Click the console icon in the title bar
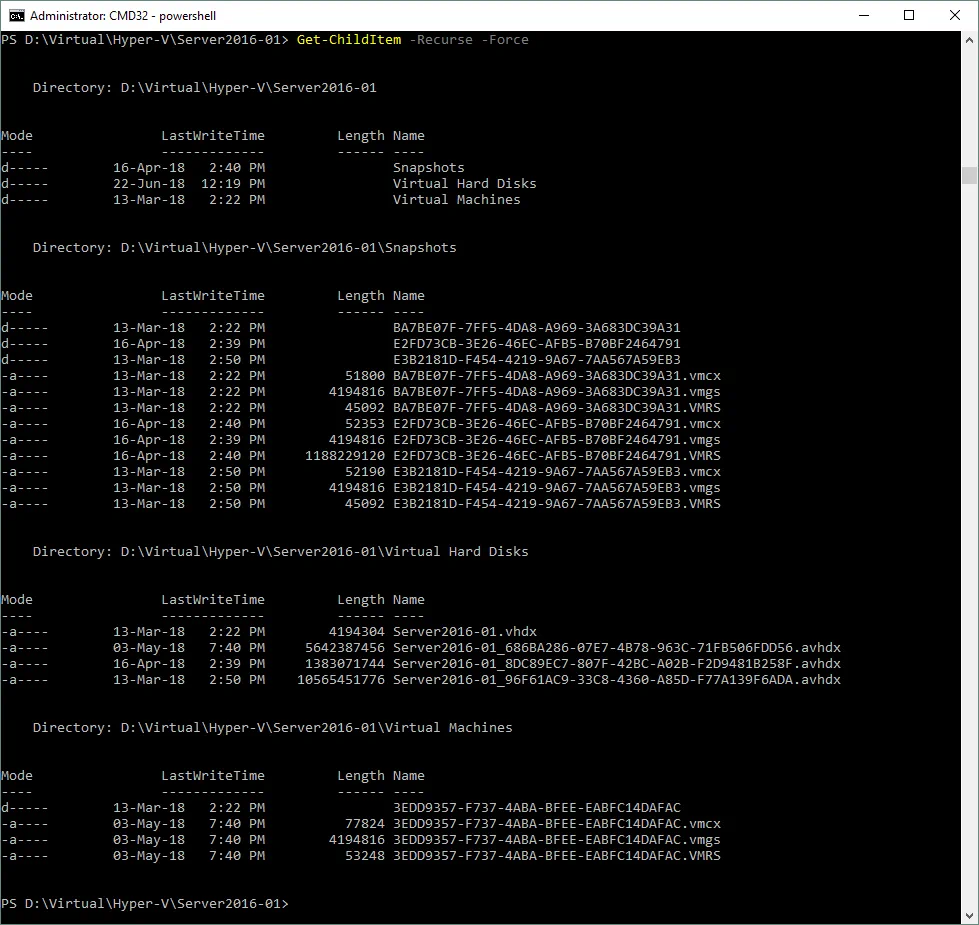The width and height of the screenshot is (979, 925). coord(16,15)
